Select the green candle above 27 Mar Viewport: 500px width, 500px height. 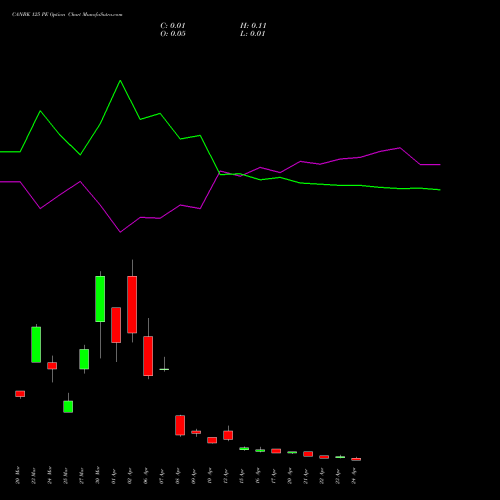[84, 359]
